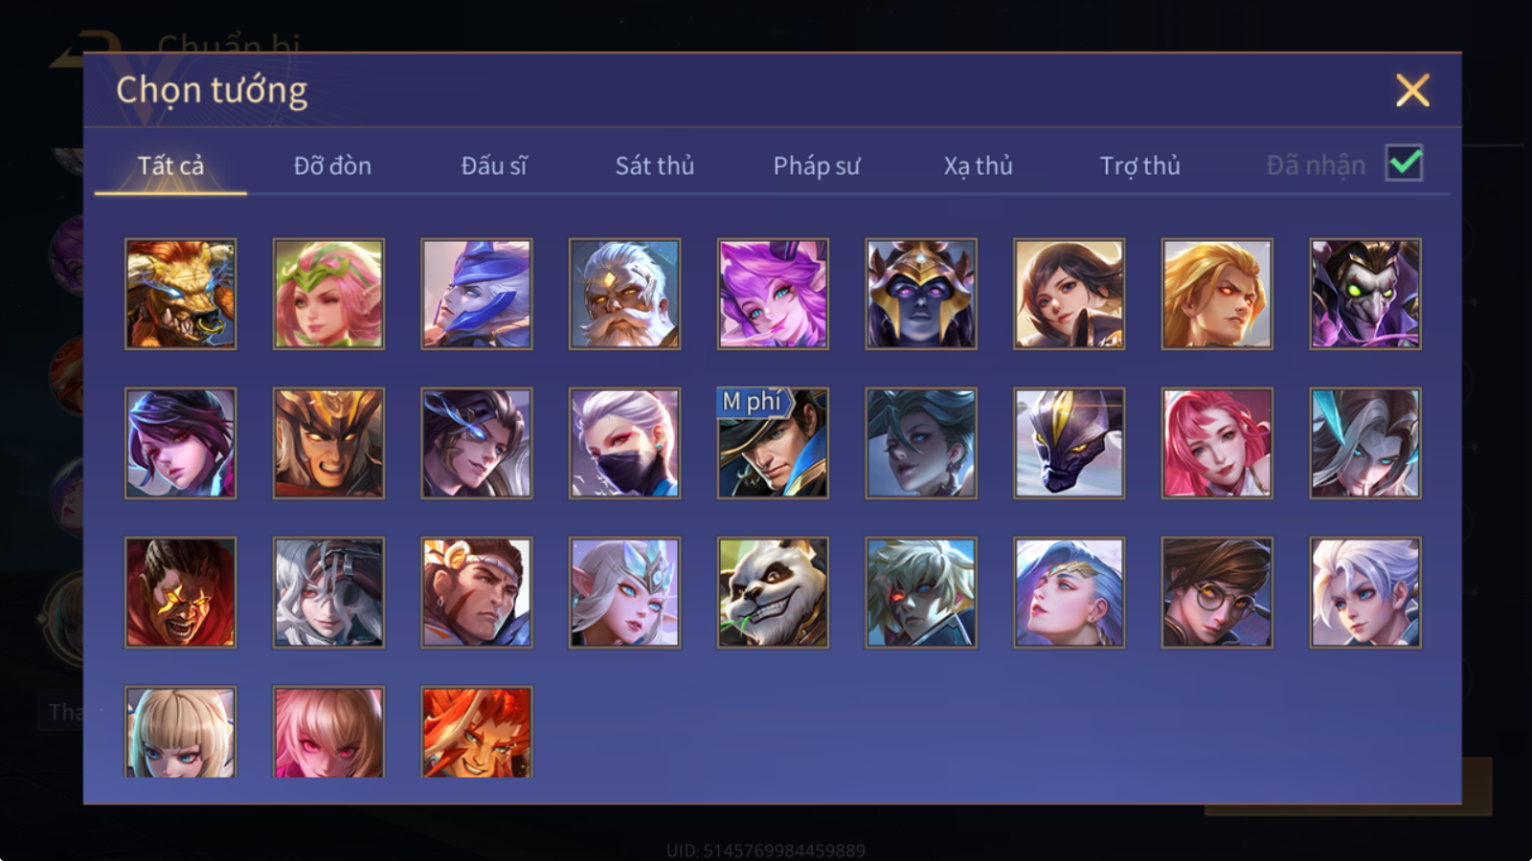
Task: Switch to the Xạ thủ tab
Action: [x=978, y=166]
